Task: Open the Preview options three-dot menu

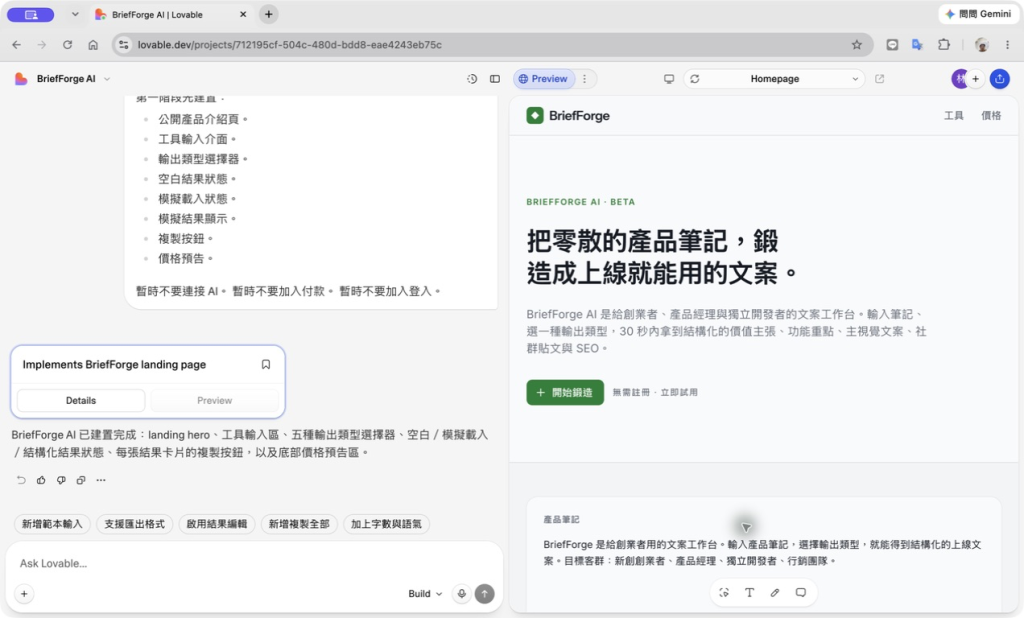Action: tap(585, 79)
